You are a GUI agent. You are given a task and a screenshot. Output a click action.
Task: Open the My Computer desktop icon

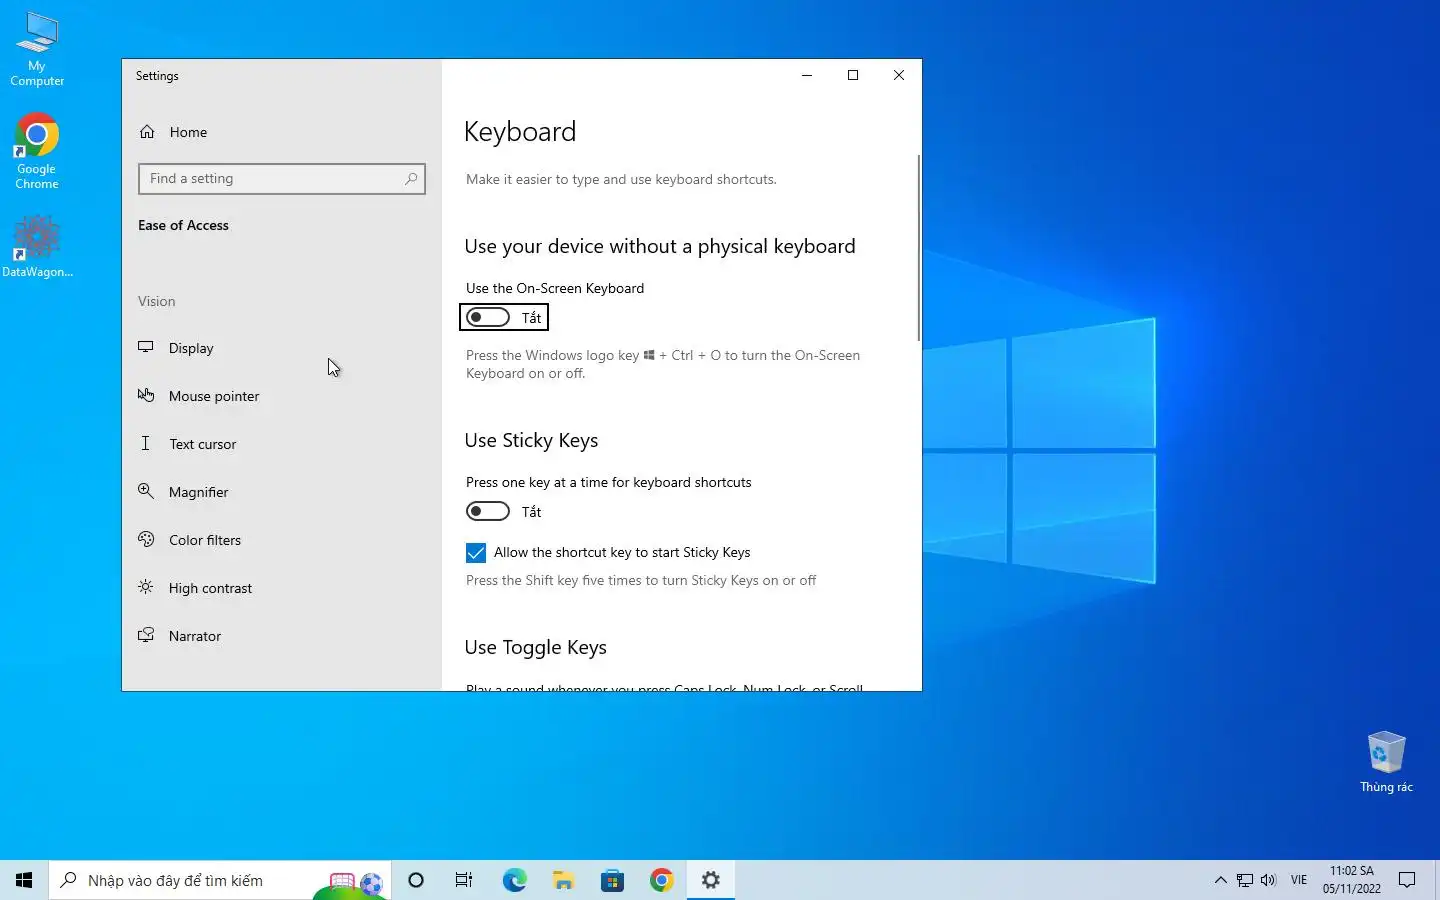click(37, 50)
